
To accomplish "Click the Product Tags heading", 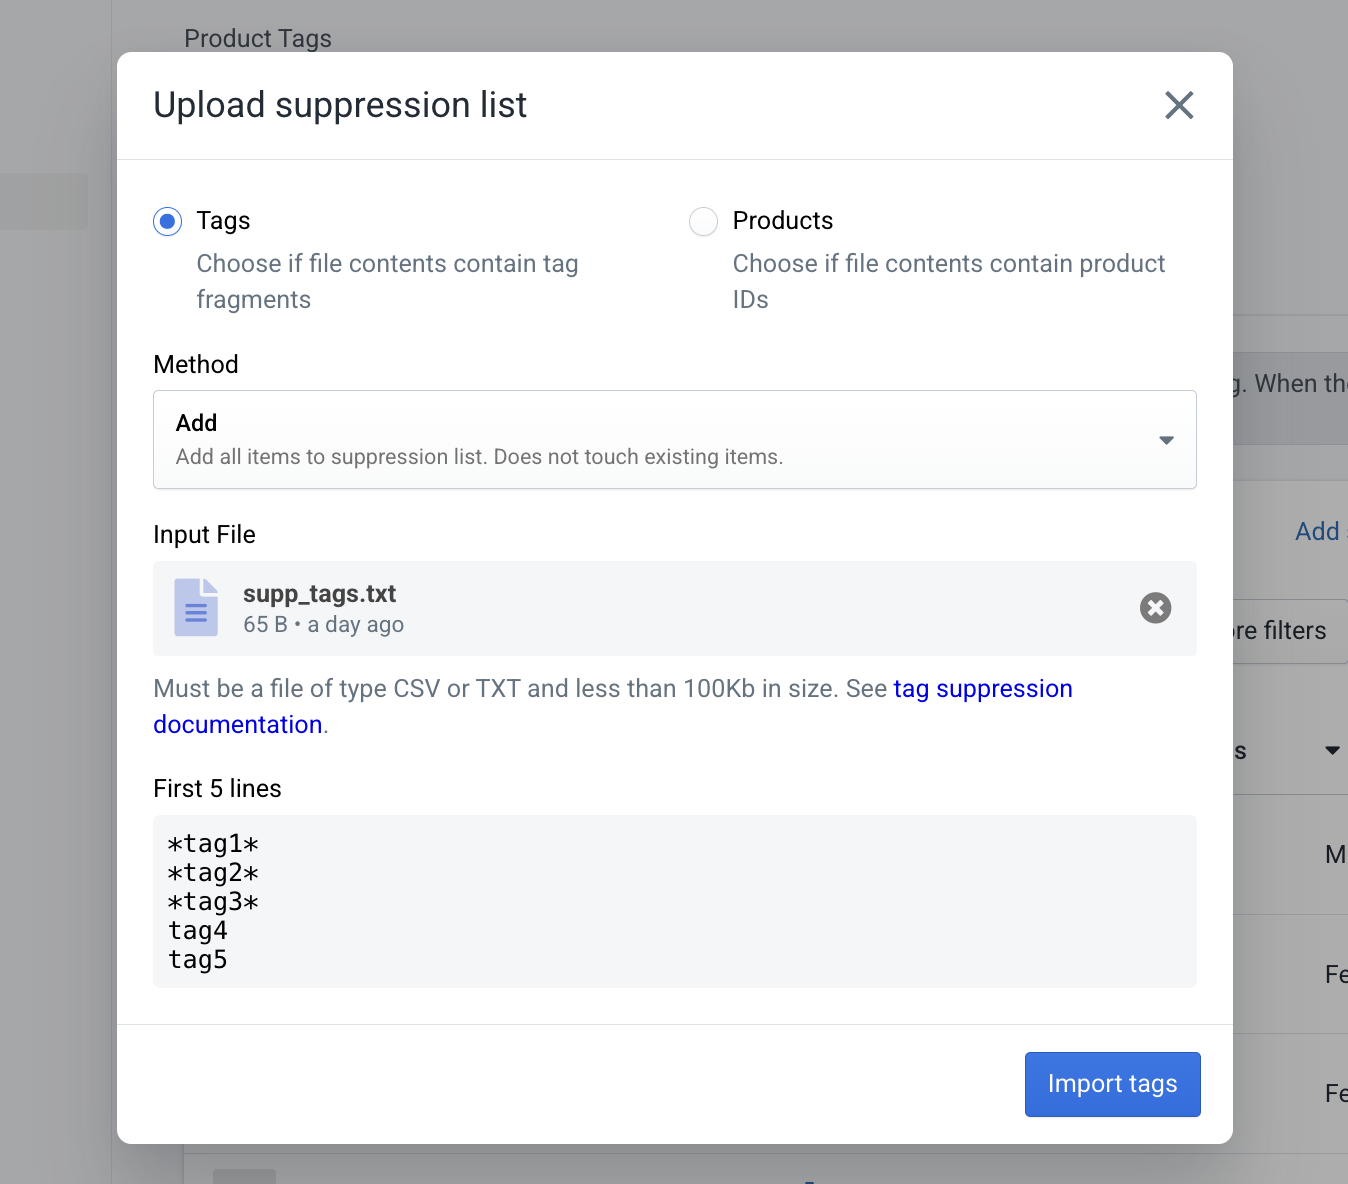I will [x=257, y=38].
